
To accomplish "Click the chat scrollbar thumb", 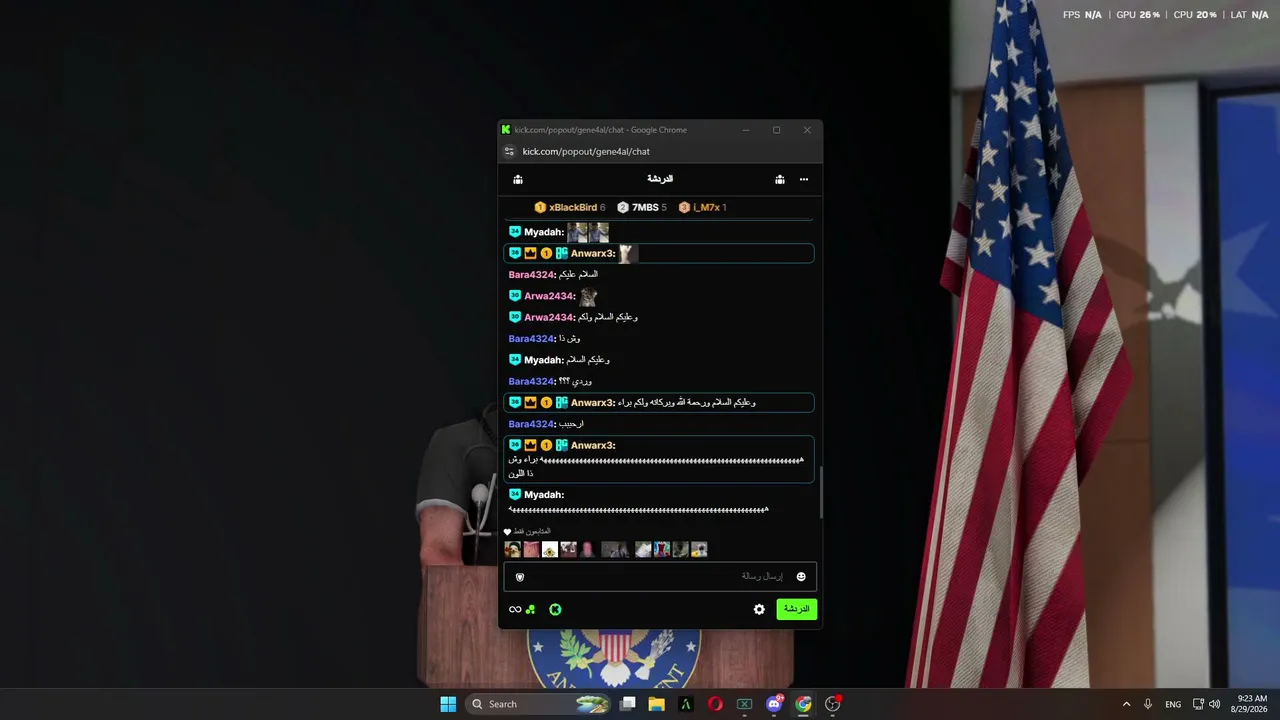I will click(x=821, y=492).
